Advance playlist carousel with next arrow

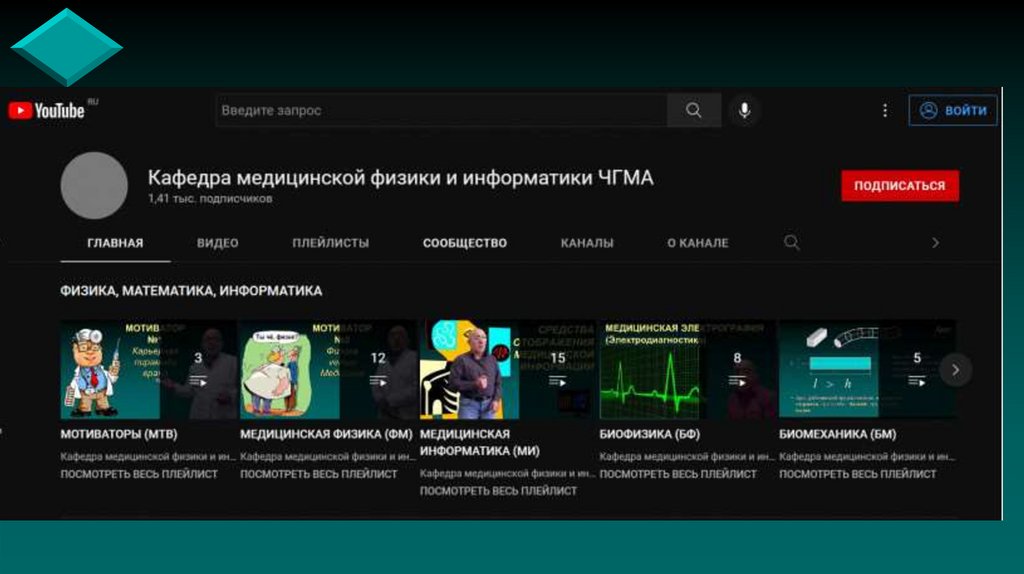click(955, 370)
